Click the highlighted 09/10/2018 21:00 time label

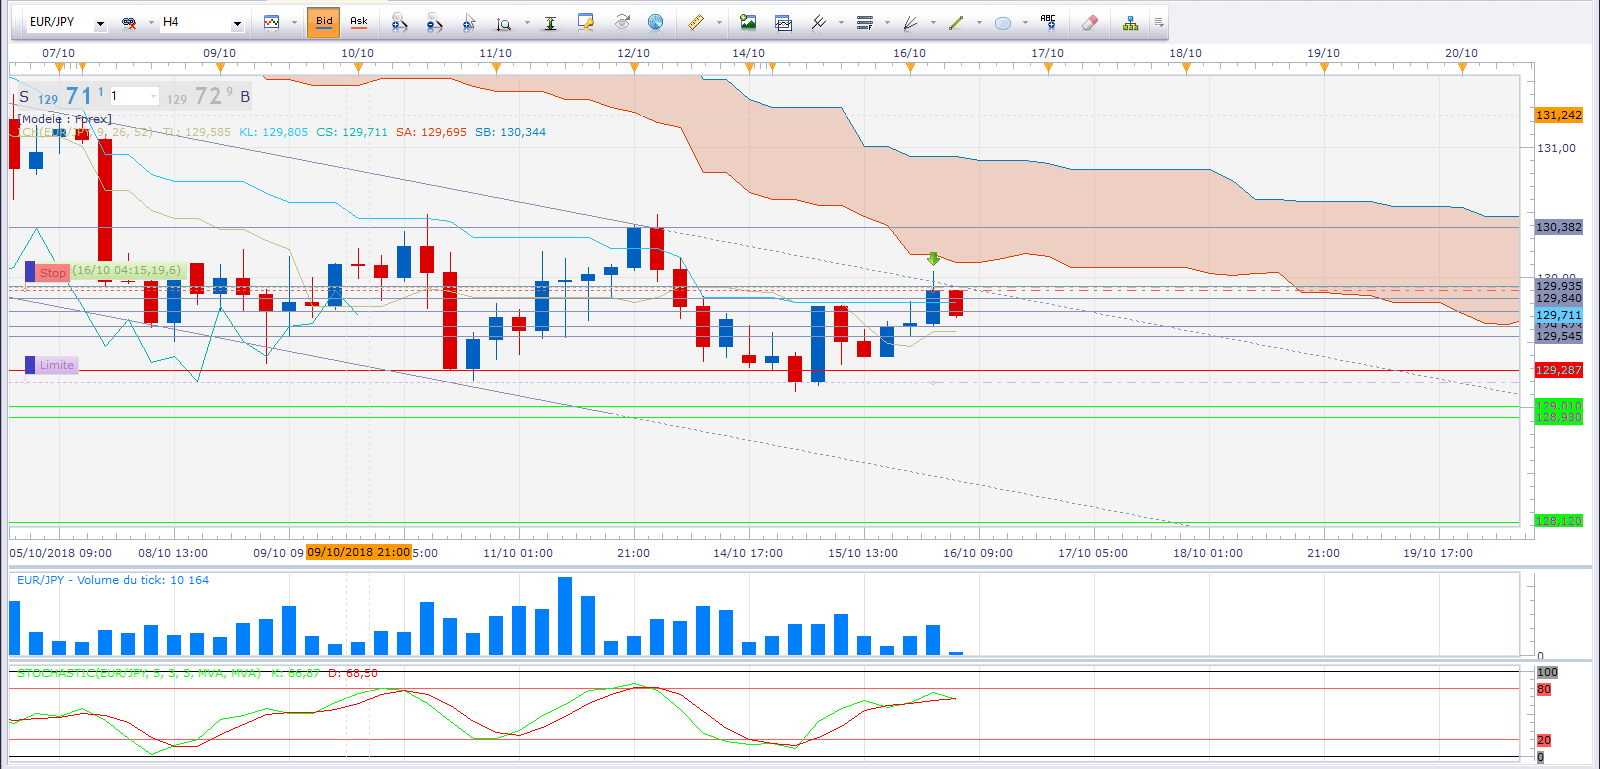(x=359, y=552)
